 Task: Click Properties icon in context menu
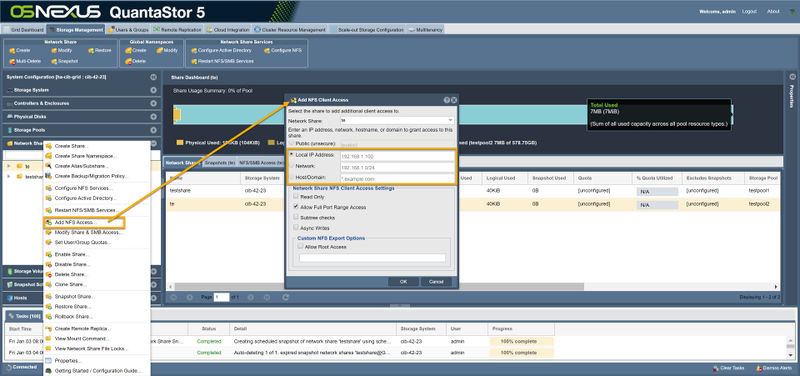click(x=49, y=361)
